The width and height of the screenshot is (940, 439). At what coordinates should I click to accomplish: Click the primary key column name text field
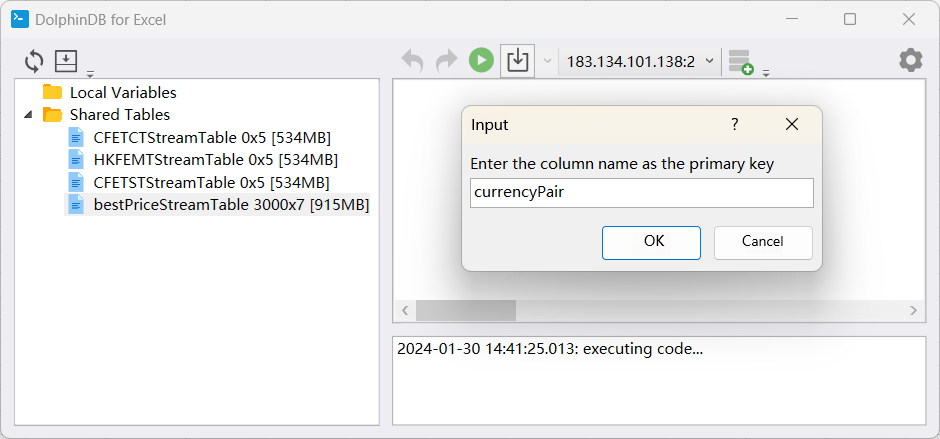641,193
